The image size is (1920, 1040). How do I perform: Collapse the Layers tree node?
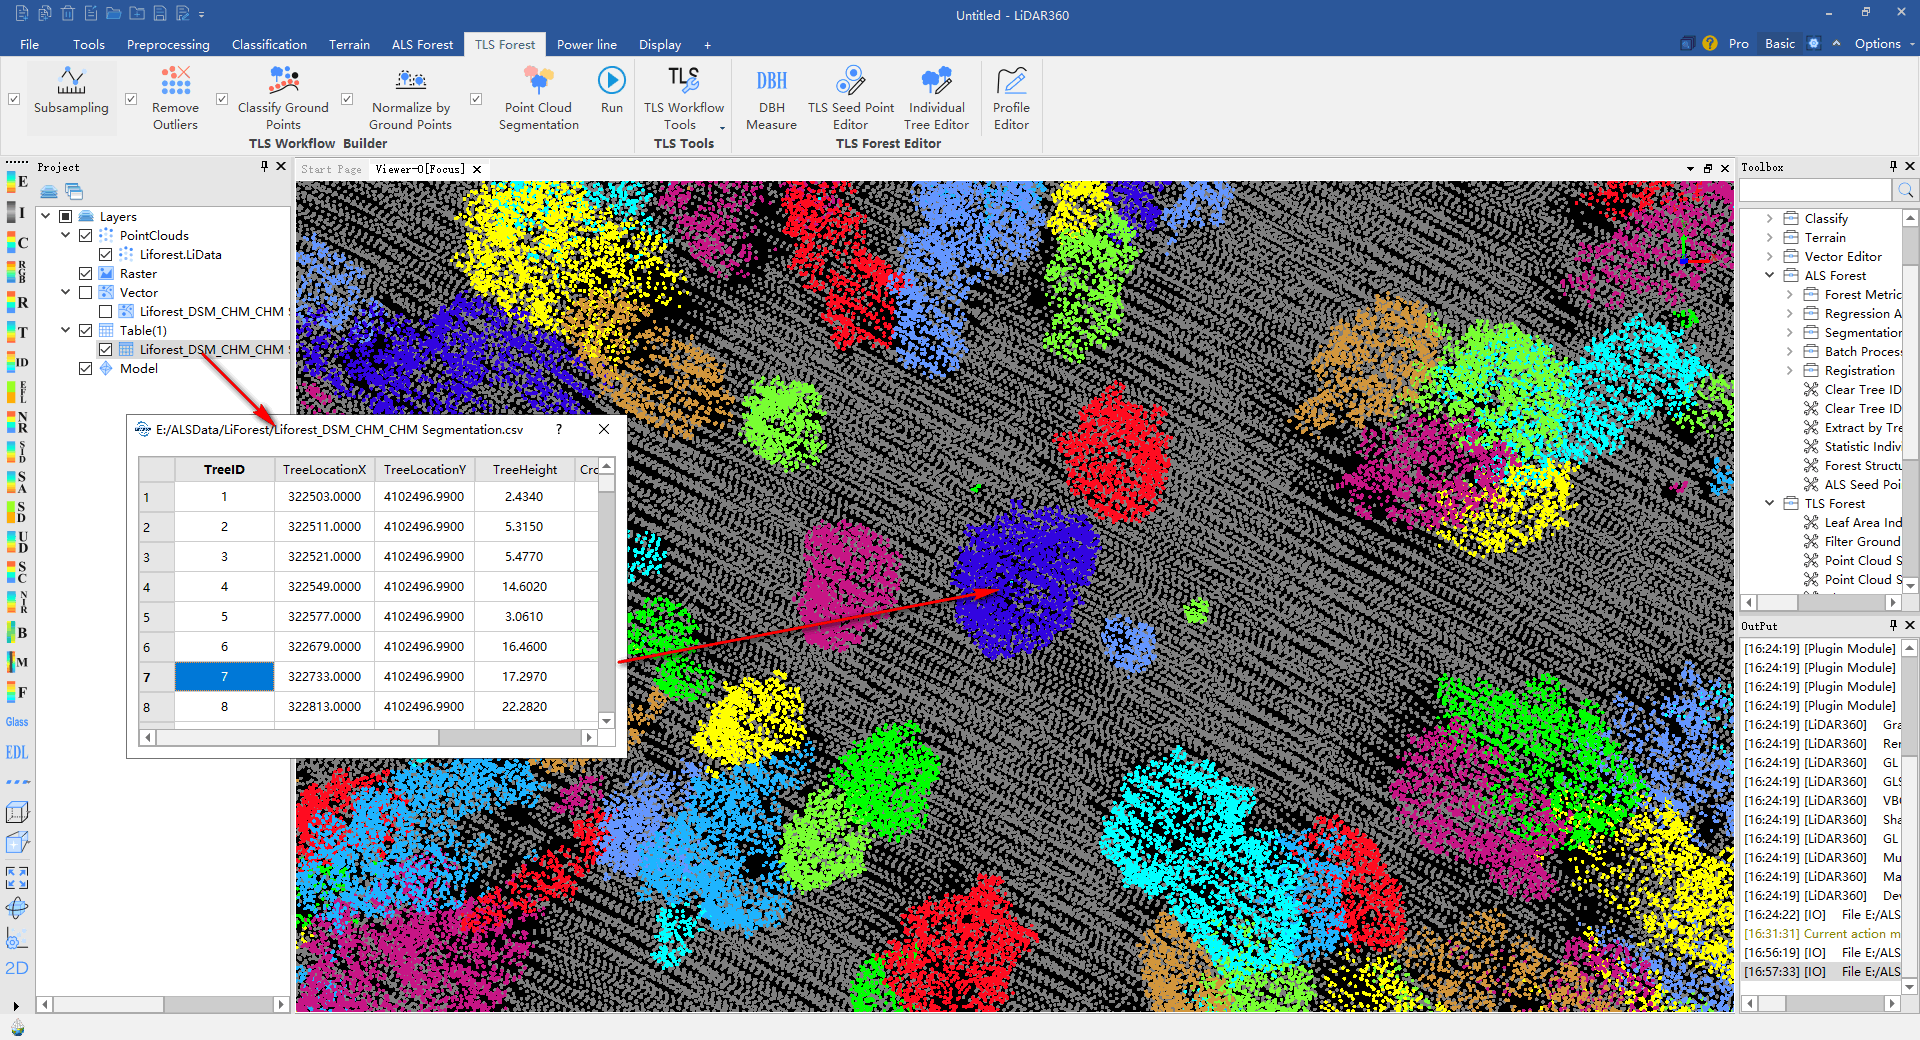tap(46, 216)
